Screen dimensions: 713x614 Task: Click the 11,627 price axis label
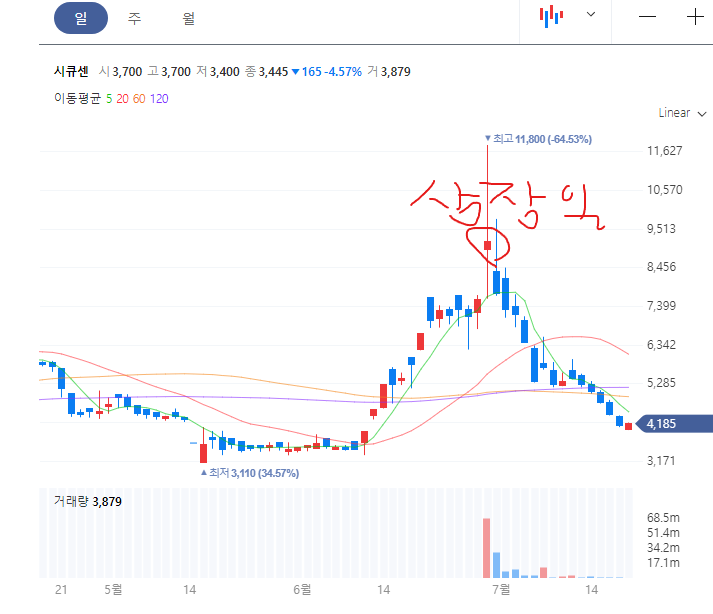[664, 151]
